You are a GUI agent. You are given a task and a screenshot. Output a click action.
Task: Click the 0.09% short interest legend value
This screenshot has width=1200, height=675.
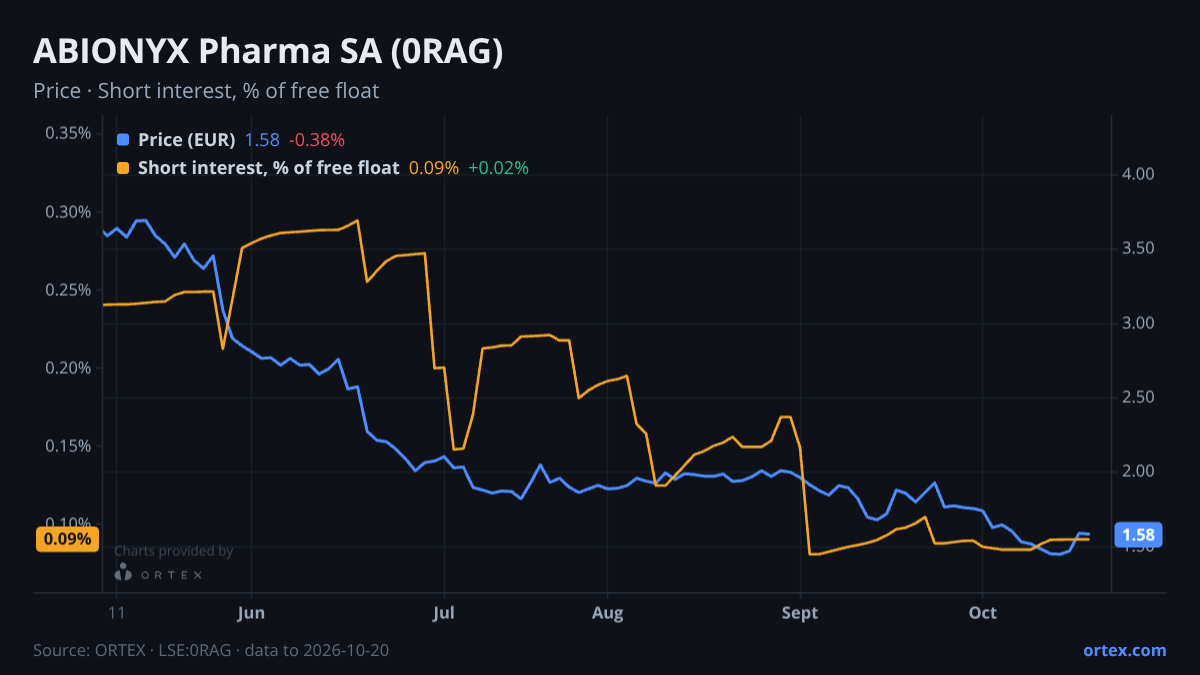pos(434,168)
